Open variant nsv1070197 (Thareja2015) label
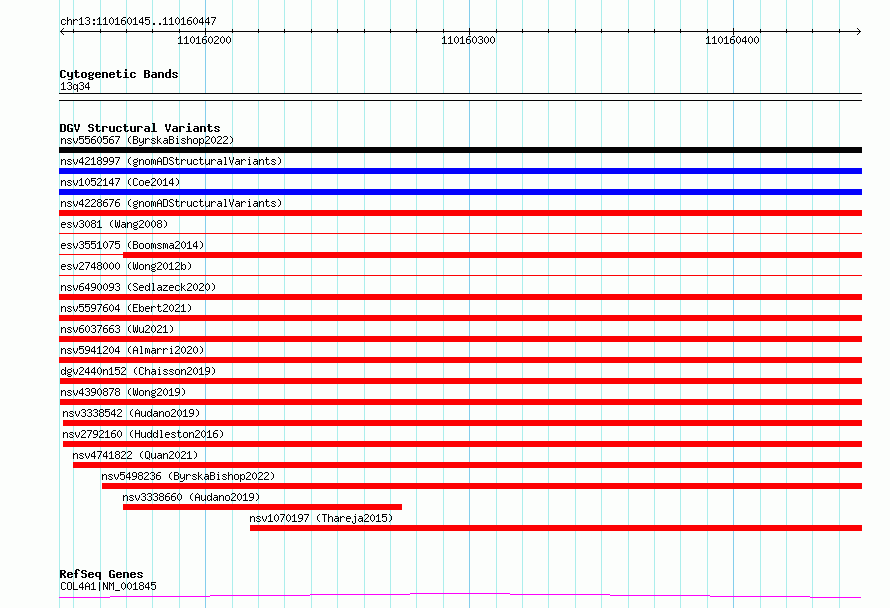This screenshot has height=608, width=890. pyautogui.click(x=321, y=518)
